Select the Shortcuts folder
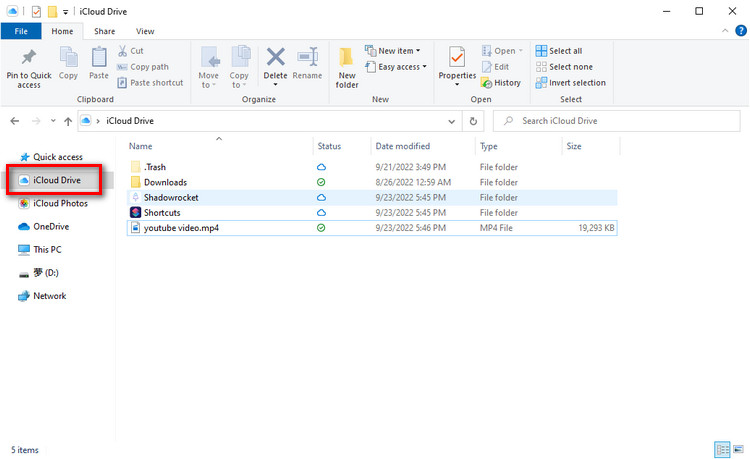 pyautogui.click(x=372, y=213)
